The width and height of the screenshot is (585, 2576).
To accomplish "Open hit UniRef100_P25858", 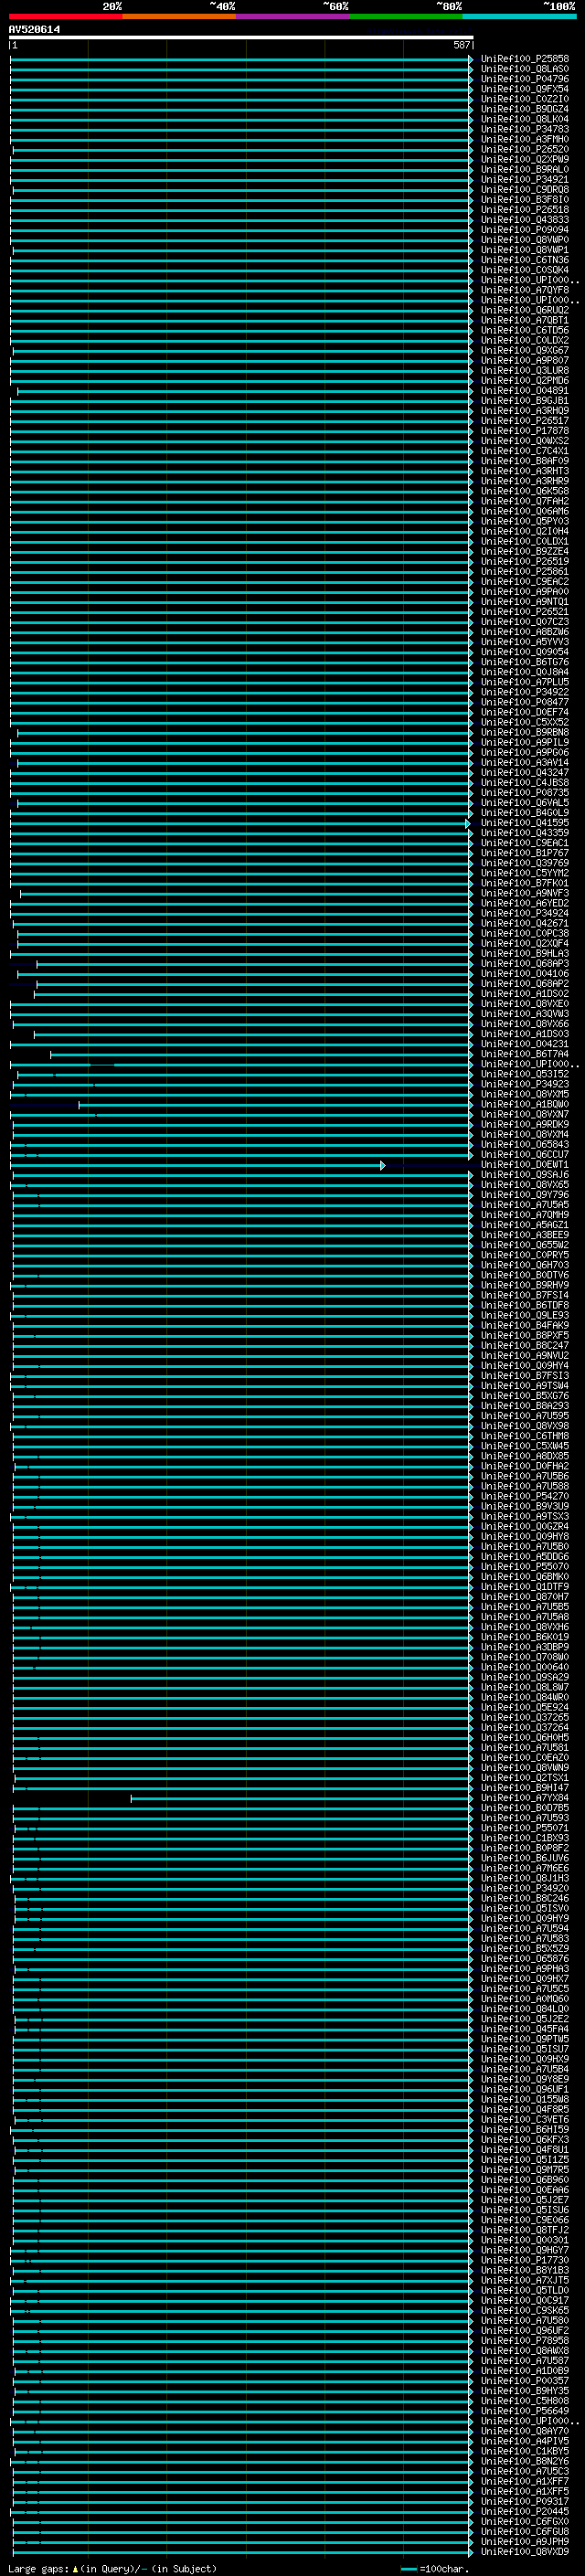I will [x=525, y=59].
